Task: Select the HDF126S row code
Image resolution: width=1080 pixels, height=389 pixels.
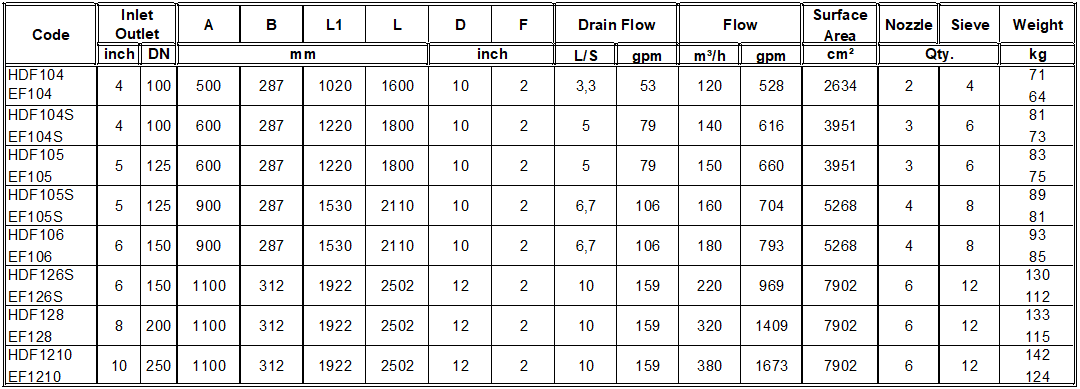Action: (40, 275)
